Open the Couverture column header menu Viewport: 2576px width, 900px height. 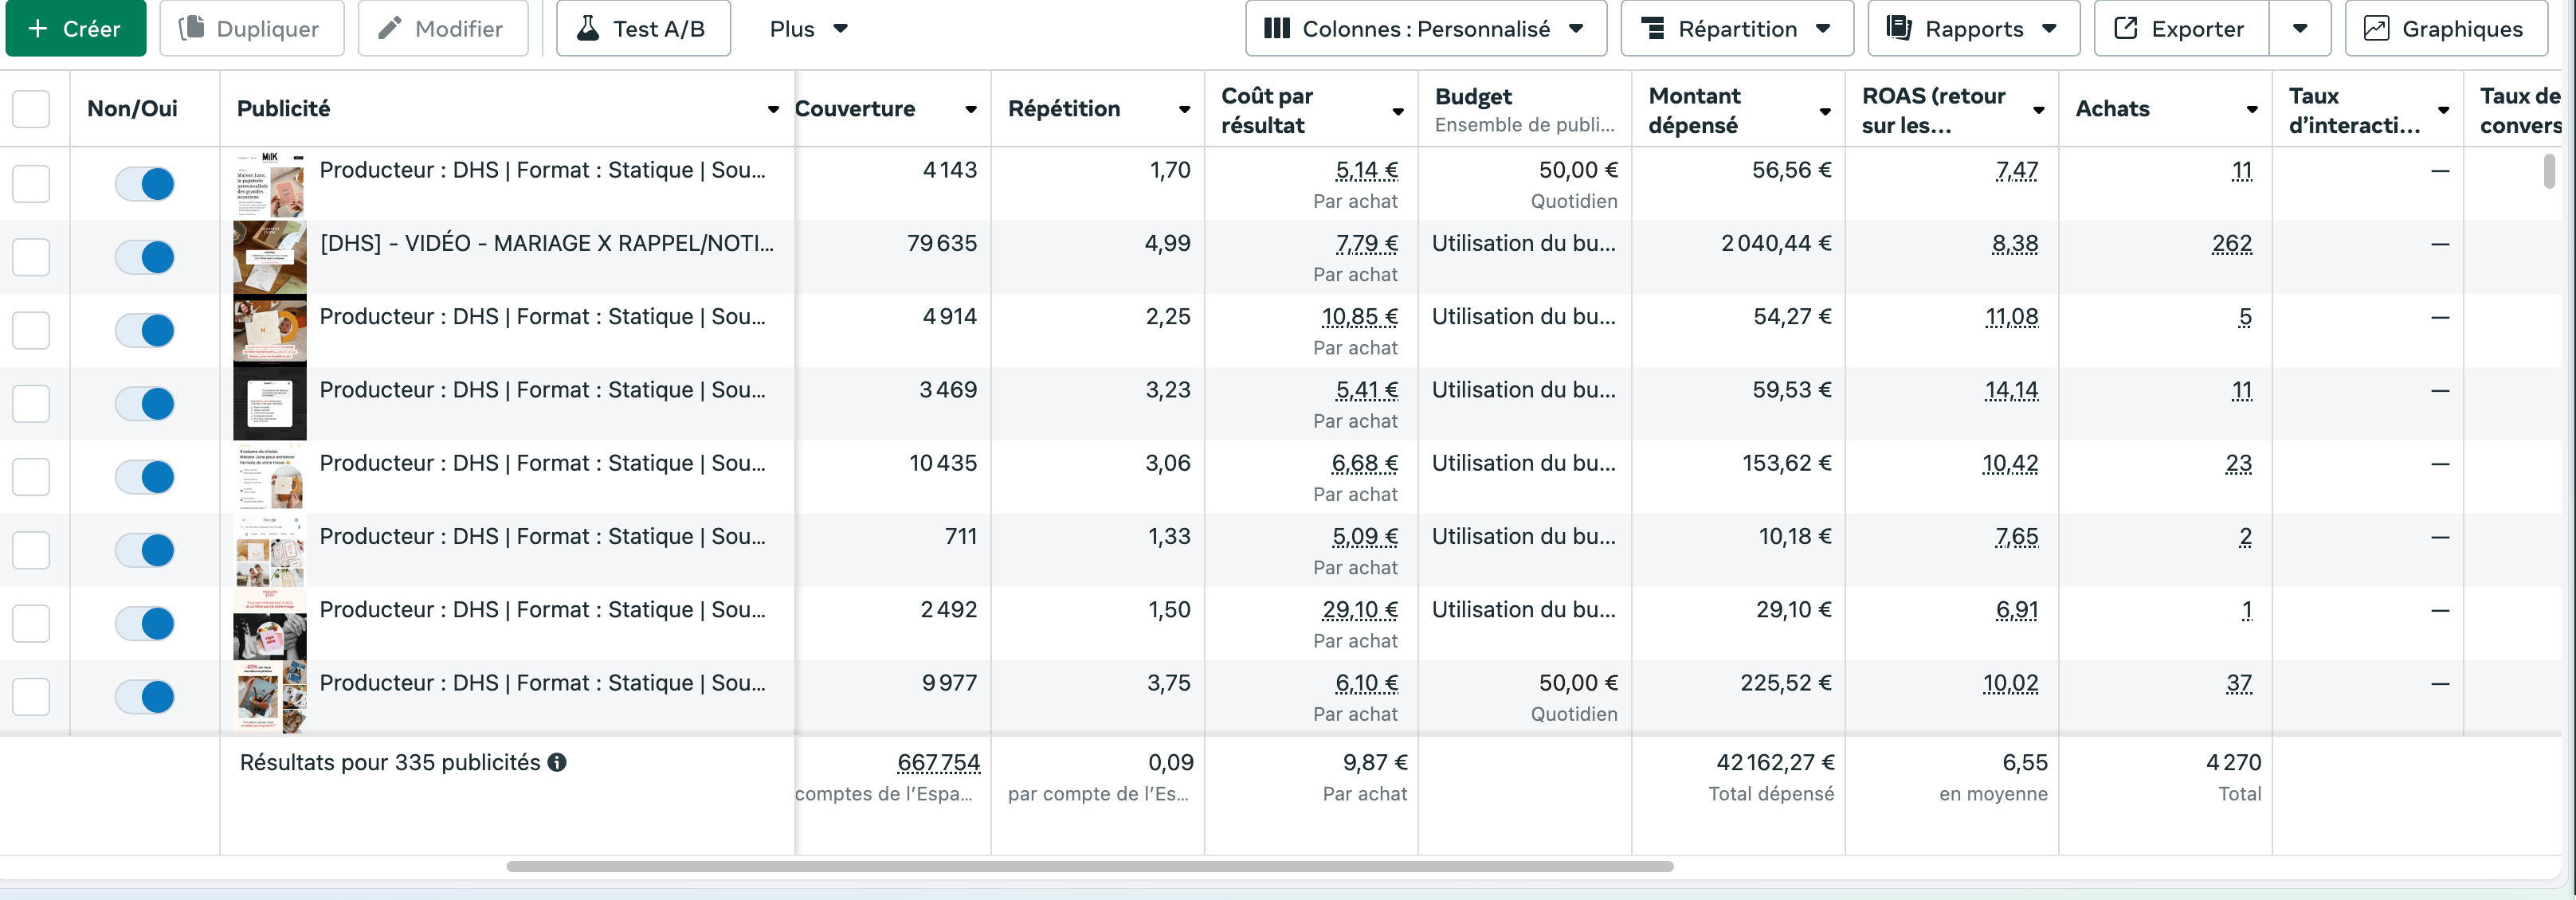click(970, 109)
